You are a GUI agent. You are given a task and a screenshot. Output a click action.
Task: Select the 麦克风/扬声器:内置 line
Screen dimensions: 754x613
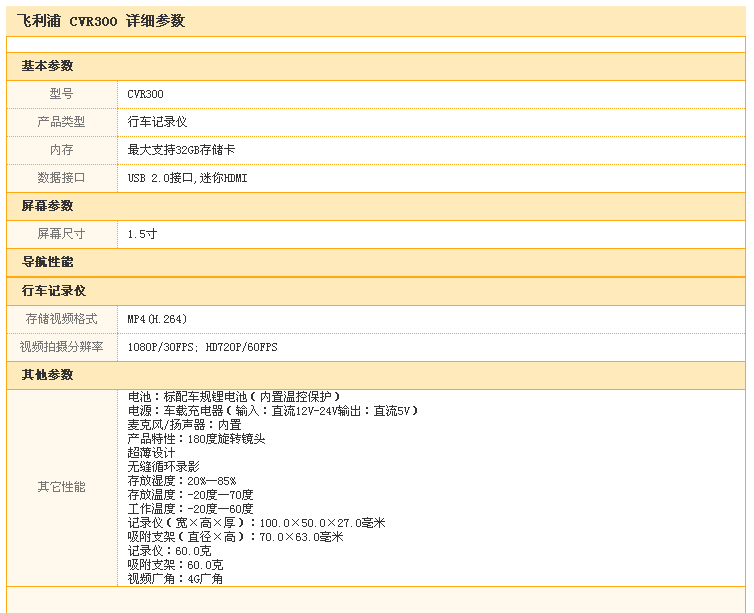(184, 425)
